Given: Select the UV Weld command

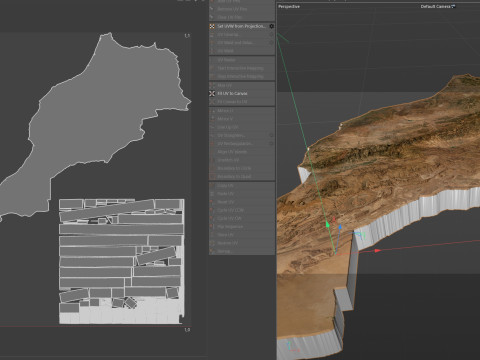Looking at the screenshot, I should coord(242,51).
